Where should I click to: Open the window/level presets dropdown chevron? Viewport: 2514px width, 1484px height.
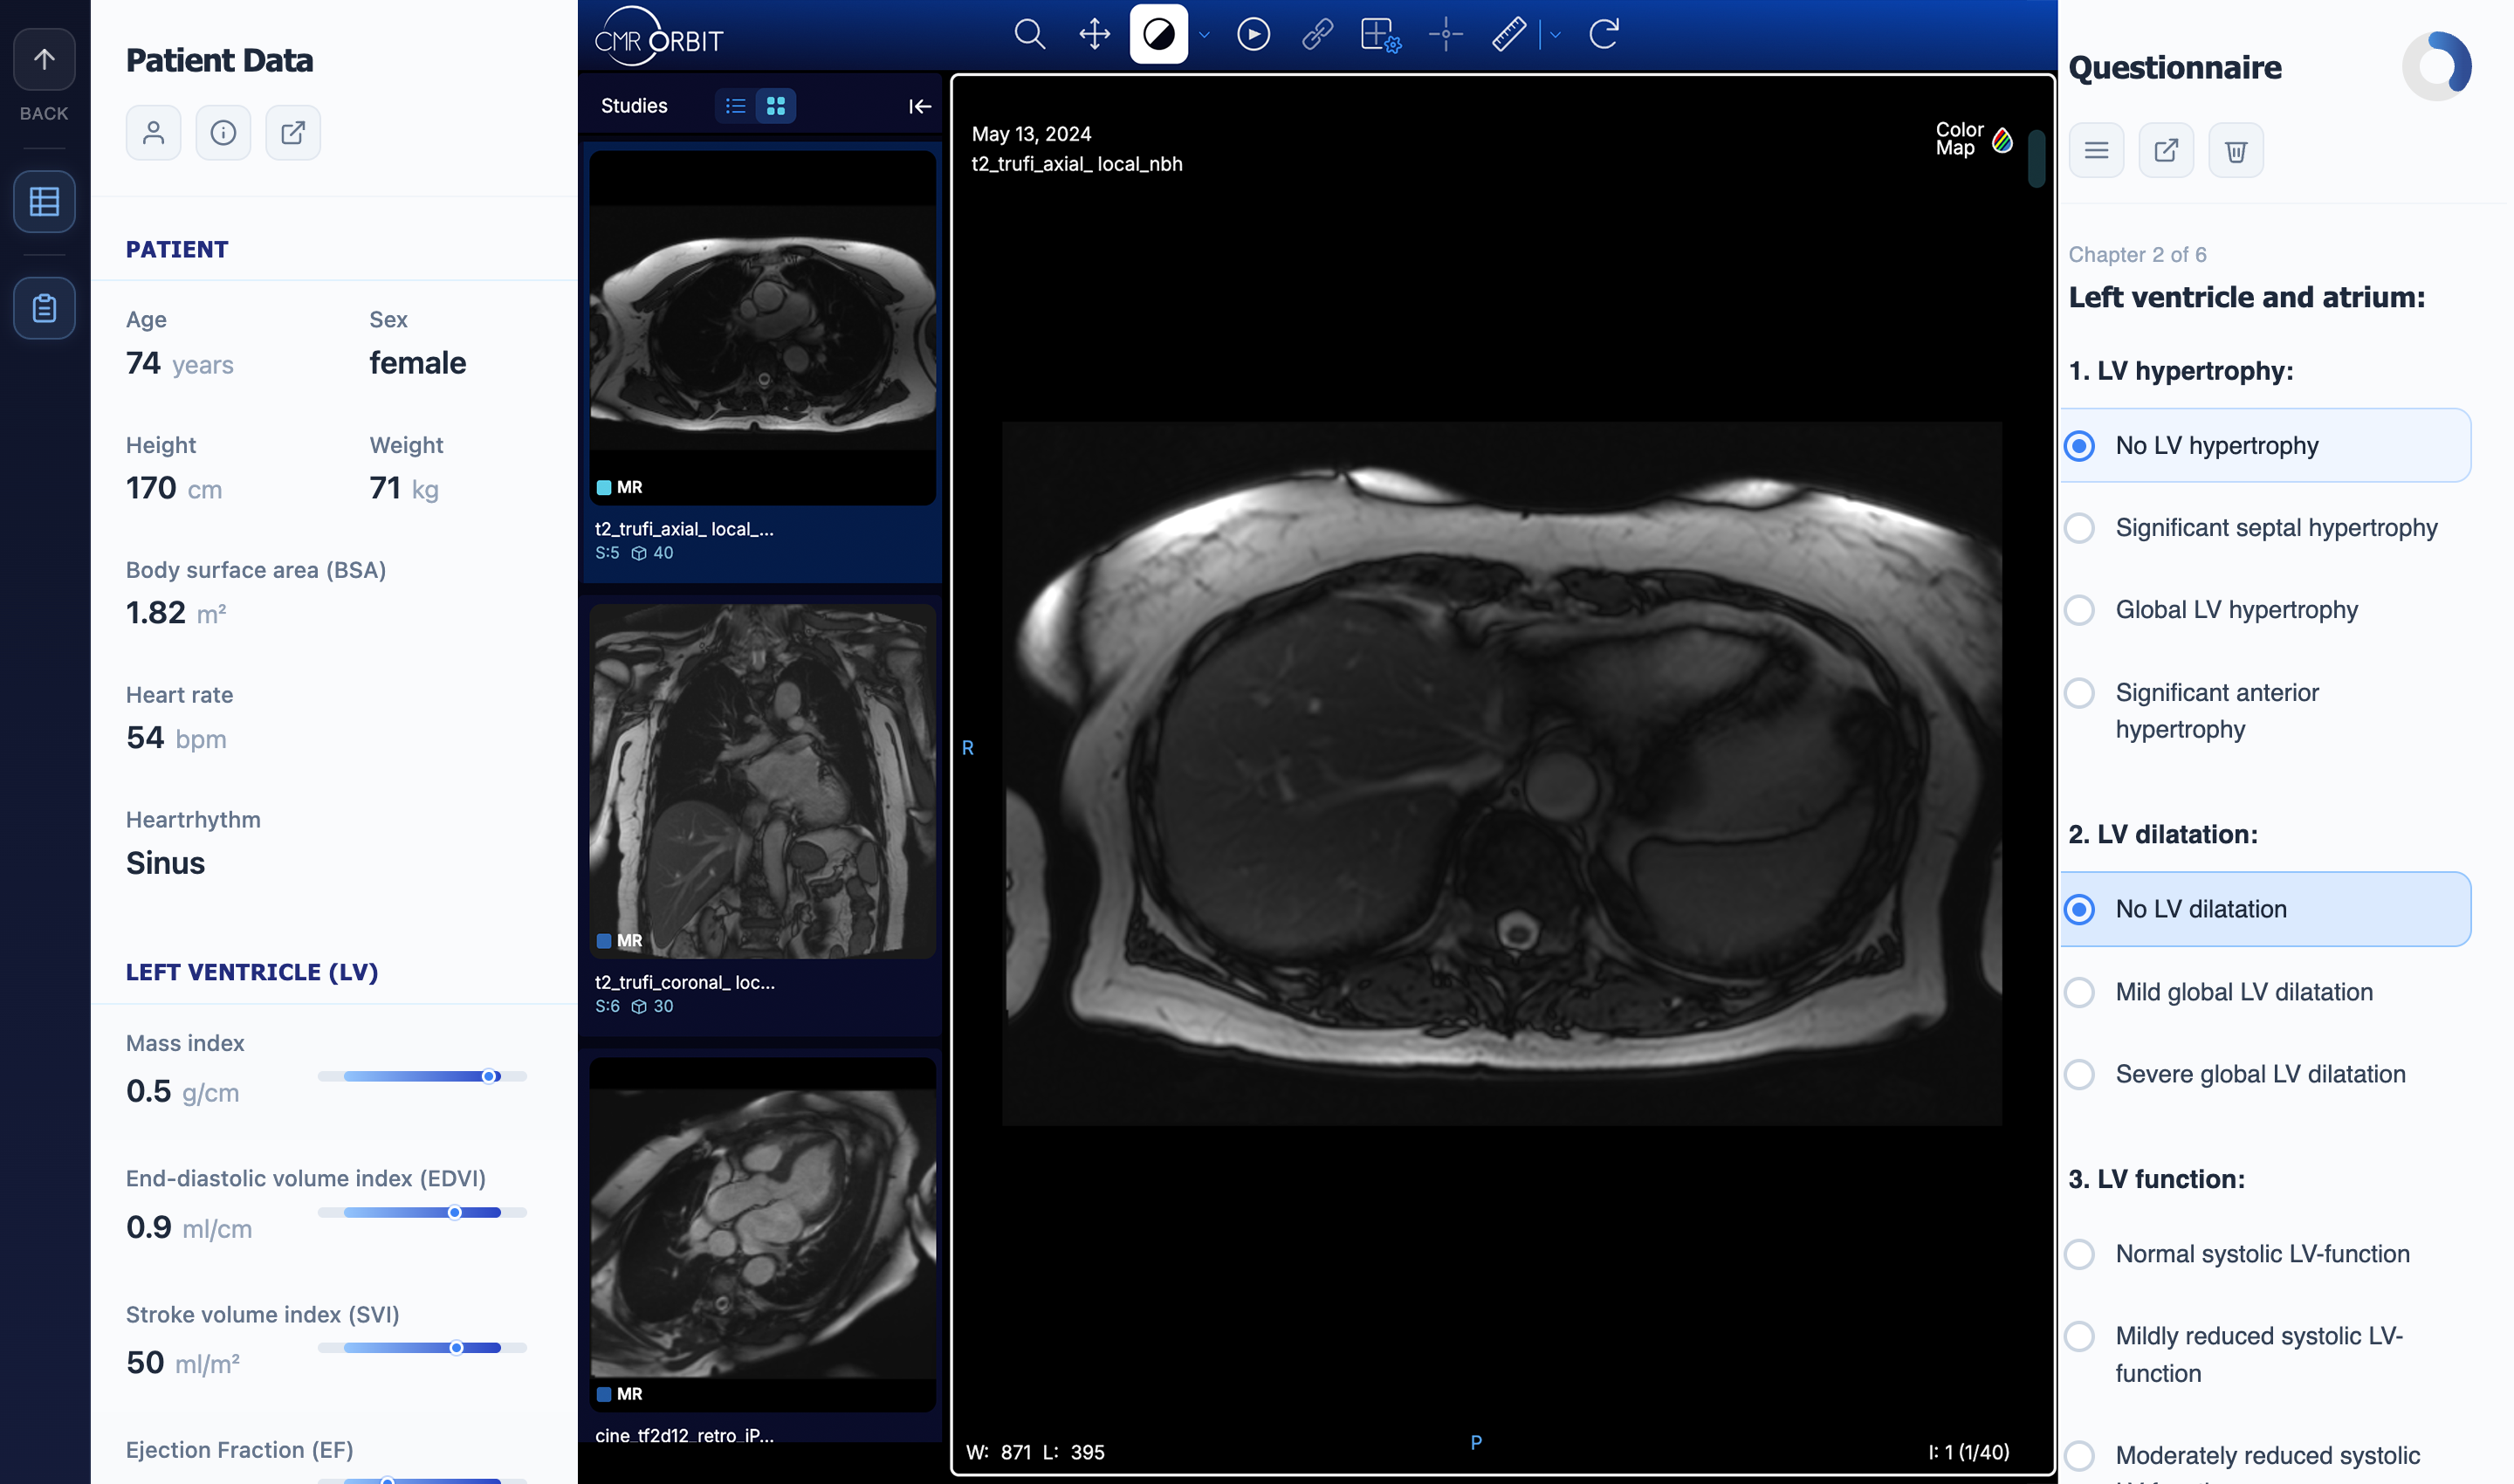(1204, 35)
